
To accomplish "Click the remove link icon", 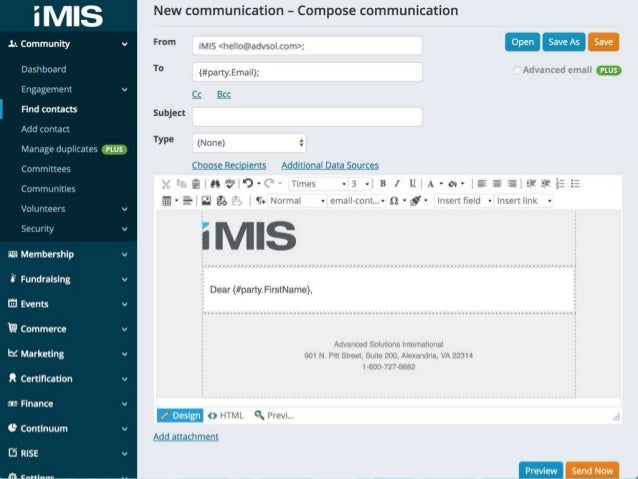I will tap(236, 201).
